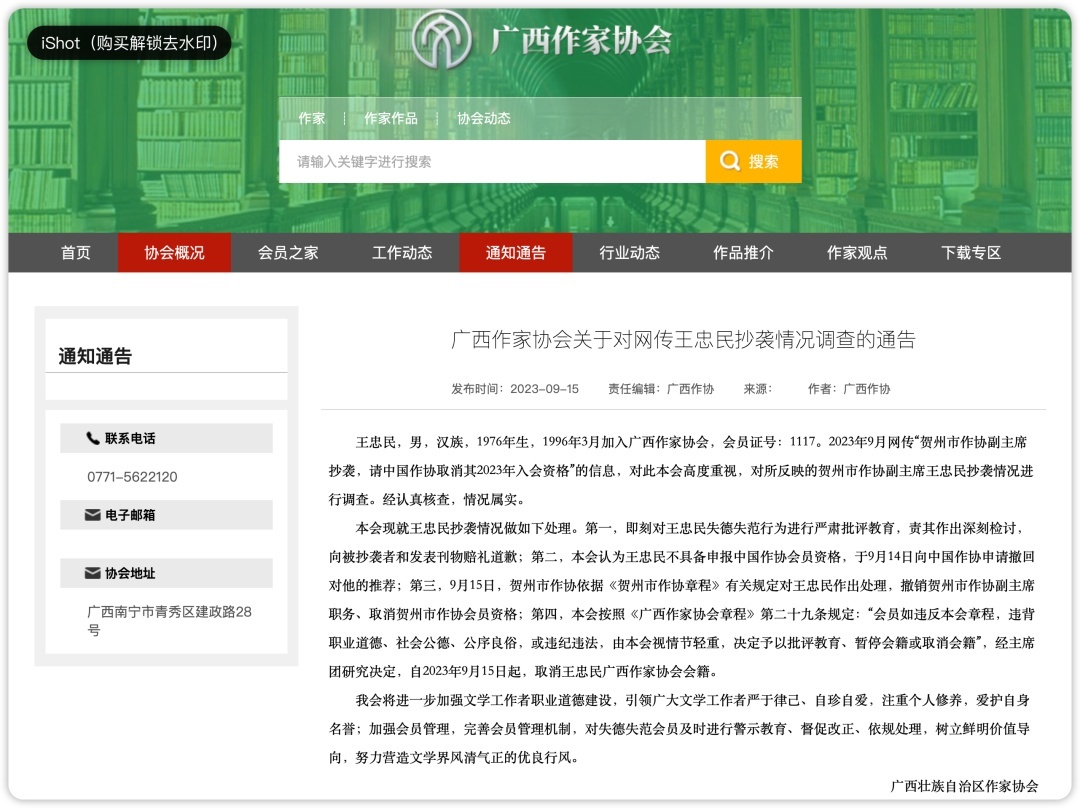Open the 协会概况 menu item
The width and height of the screenshot is (1080, 808).
[174, 253]
